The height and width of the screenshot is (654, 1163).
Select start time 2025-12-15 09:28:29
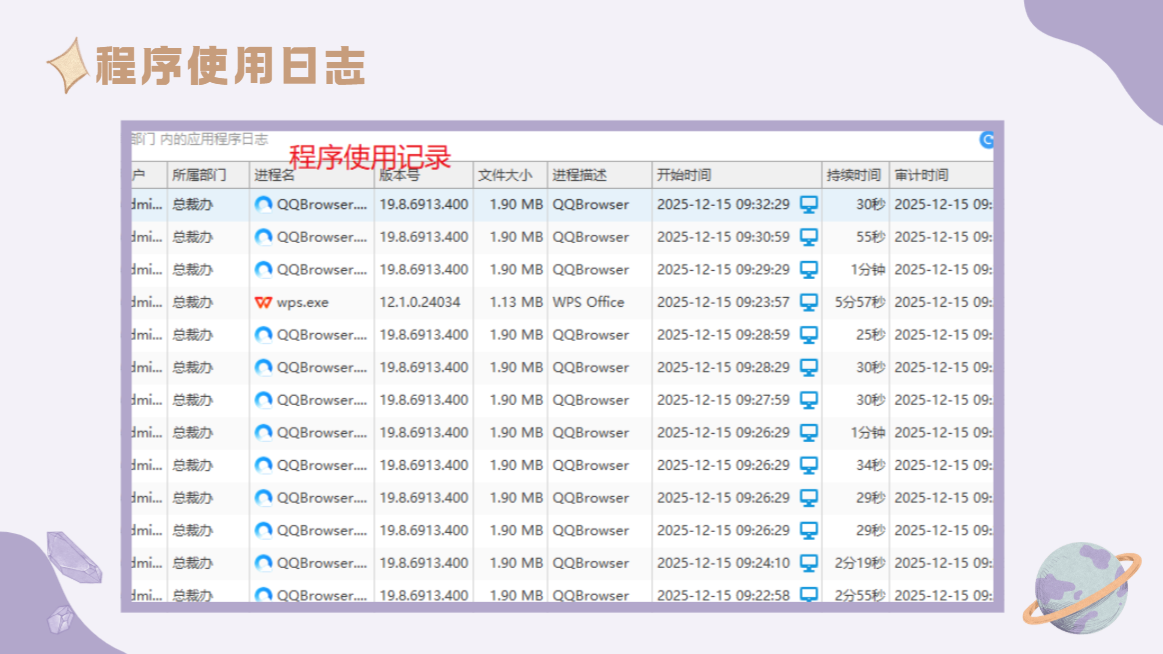(x=723, y=368)
